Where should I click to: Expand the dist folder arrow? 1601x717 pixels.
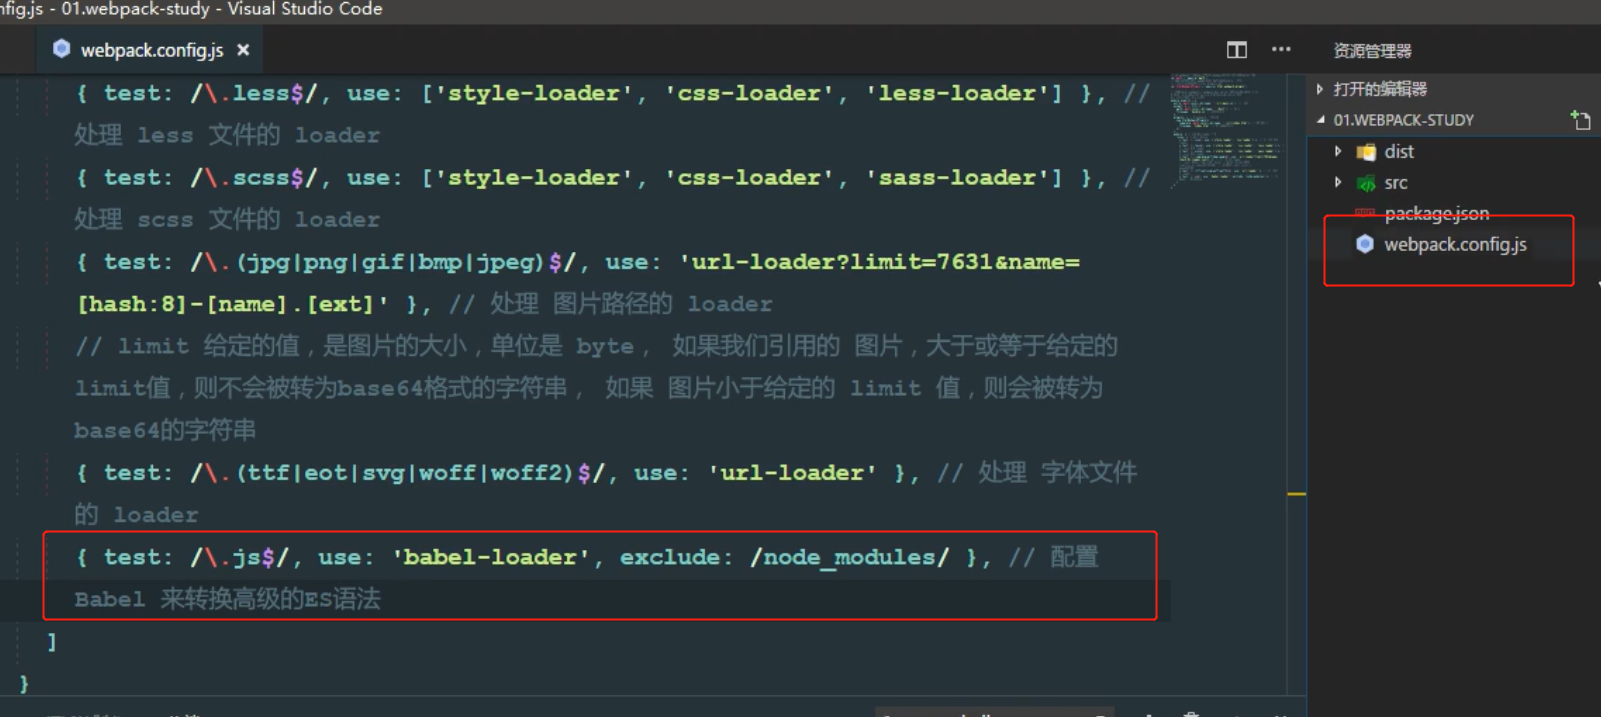pos(1338,151)
